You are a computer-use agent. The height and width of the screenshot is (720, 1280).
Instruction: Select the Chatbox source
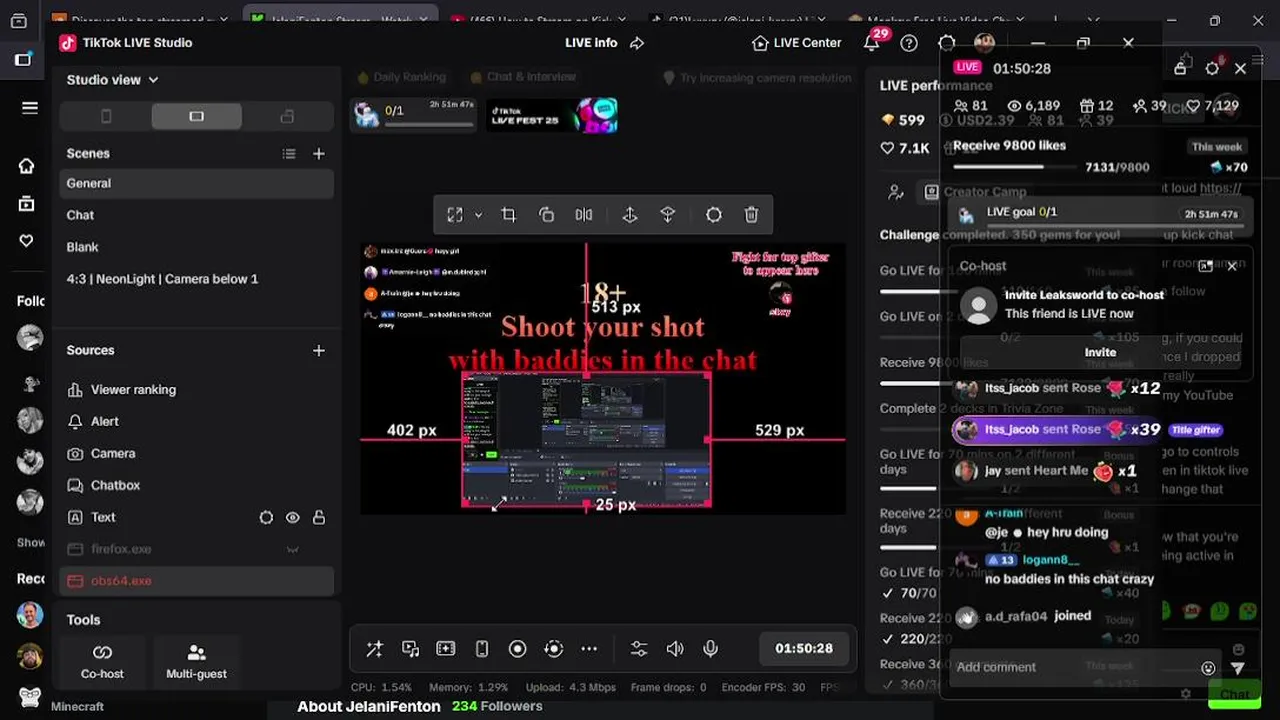(196, 486)
